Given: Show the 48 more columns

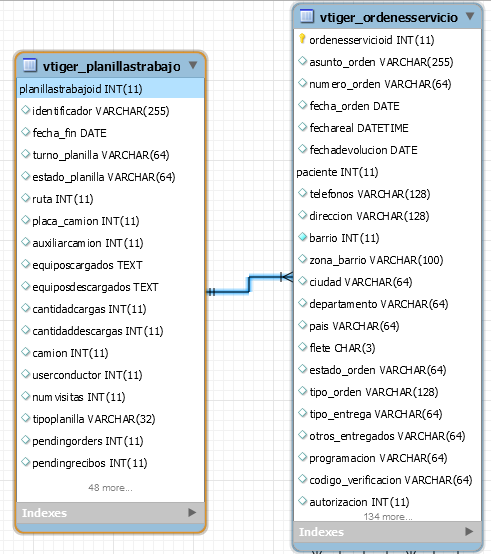Looking at the screenshot, I should (x=110, y=488).
